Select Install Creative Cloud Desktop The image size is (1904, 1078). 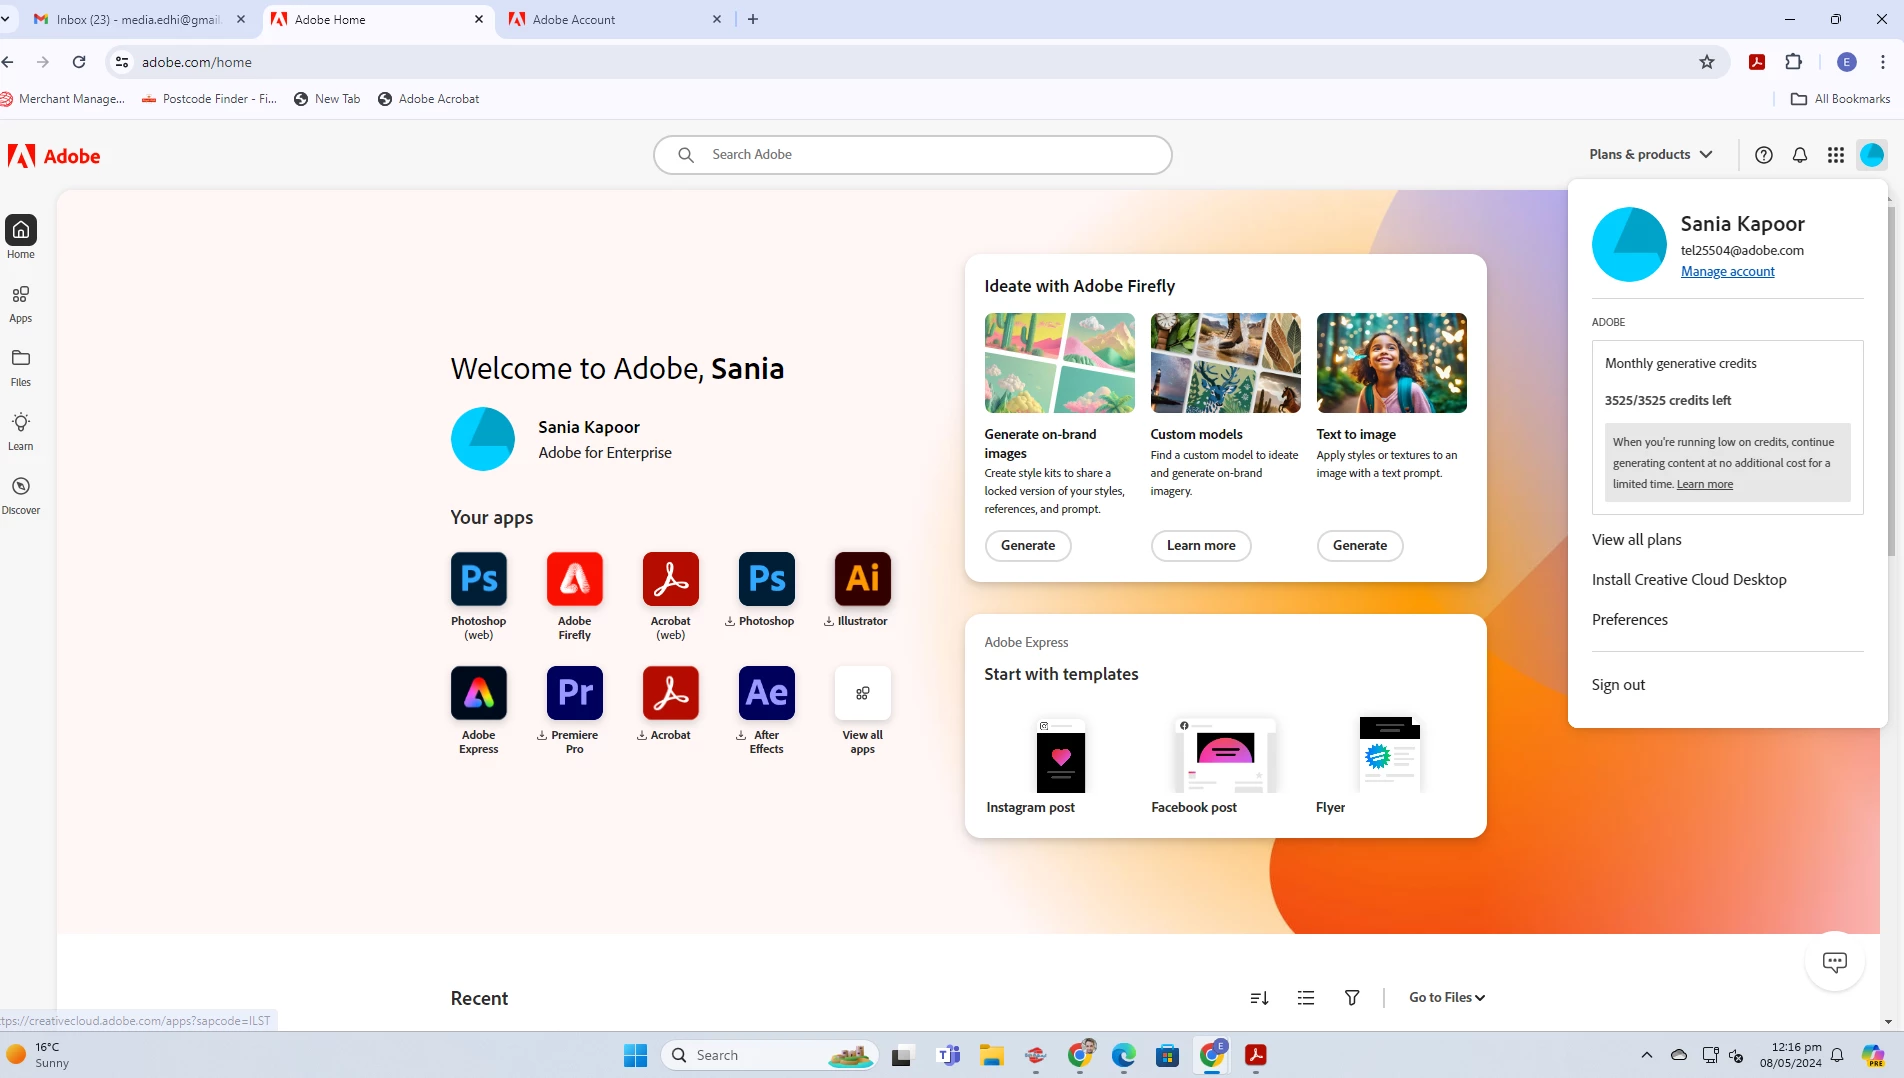tap(1689, 580)
